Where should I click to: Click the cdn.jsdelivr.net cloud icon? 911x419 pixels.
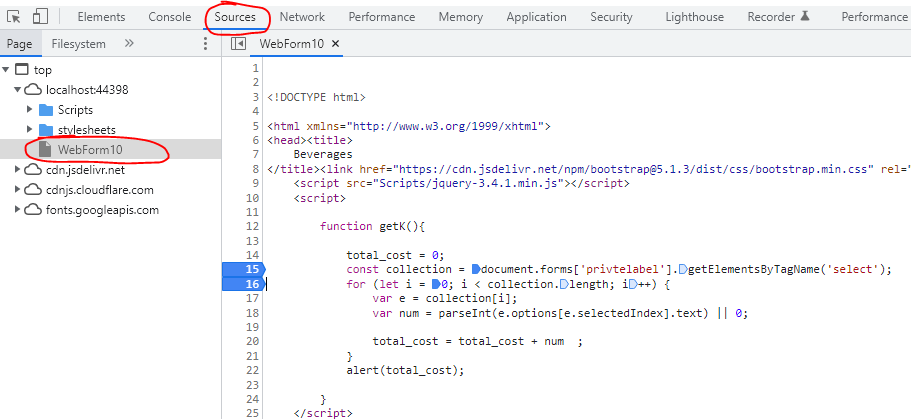pos(33,170)
